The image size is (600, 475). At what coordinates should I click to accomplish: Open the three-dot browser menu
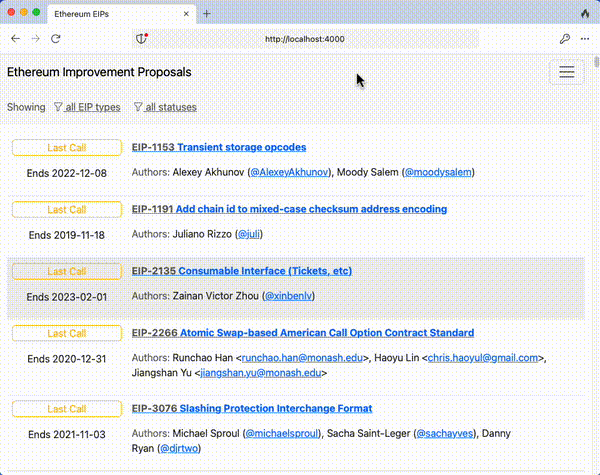coord(585,39)
